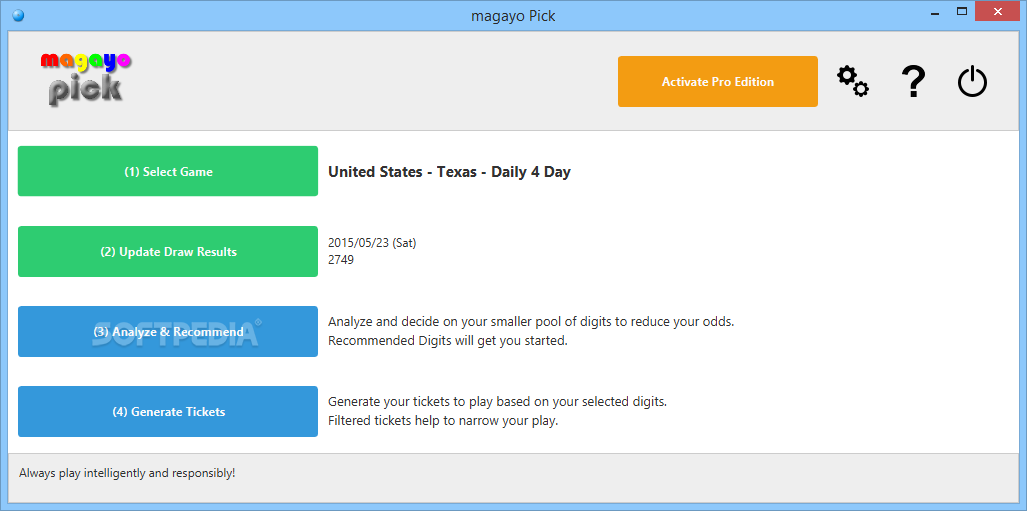Click the Recommended Digits description text
This screenshot has height=511, width=1027.
point(448,340)
